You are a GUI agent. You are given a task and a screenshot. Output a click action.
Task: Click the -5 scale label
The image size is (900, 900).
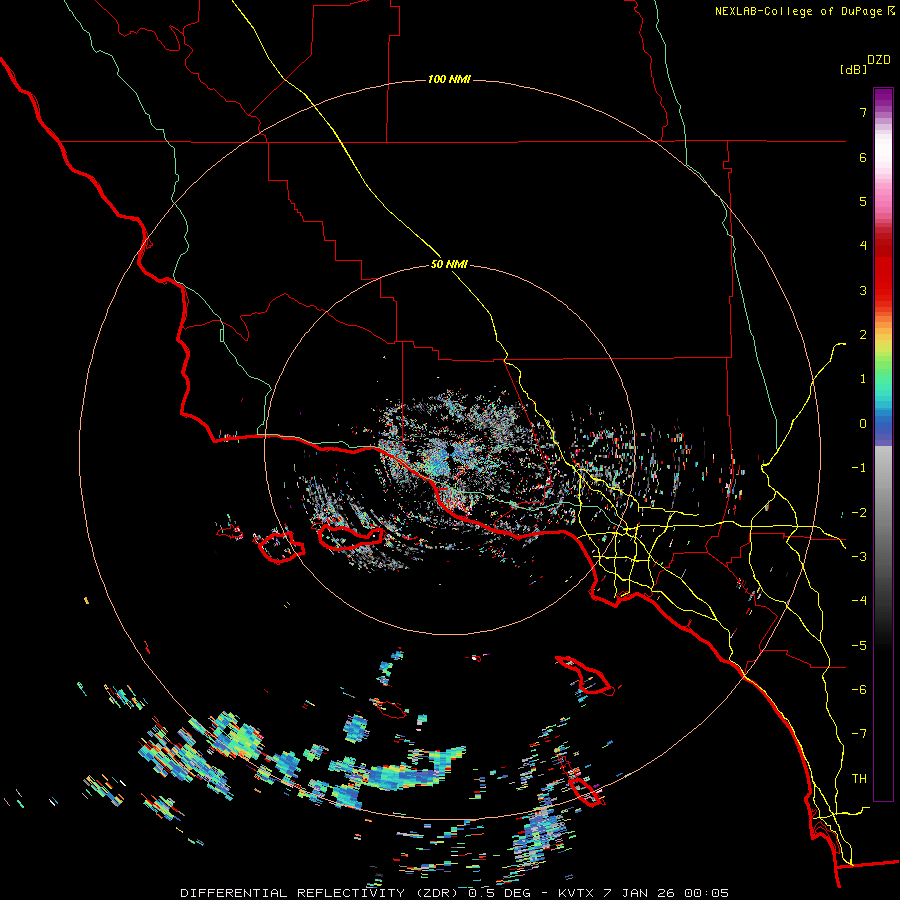(859, 646)
